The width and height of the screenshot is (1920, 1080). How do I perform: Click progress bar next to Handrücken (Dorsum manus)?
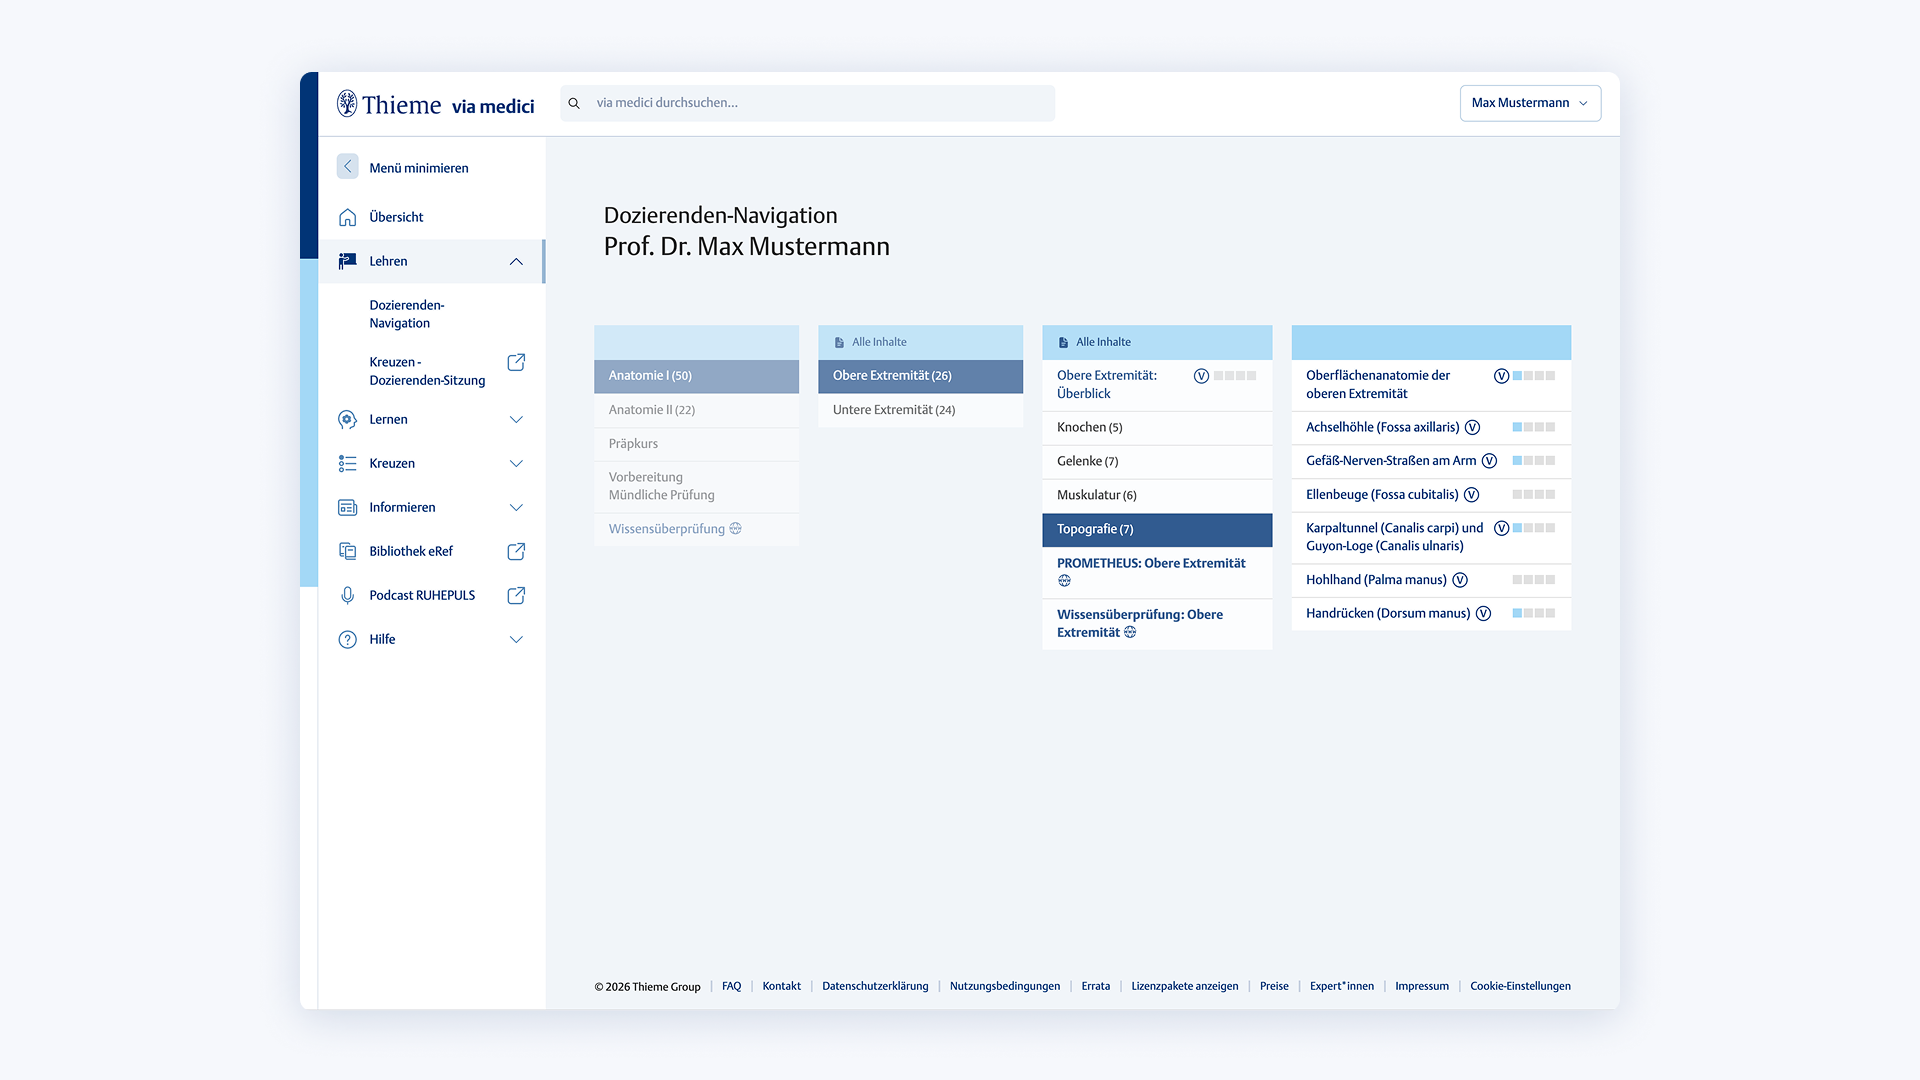[1533, 613]
